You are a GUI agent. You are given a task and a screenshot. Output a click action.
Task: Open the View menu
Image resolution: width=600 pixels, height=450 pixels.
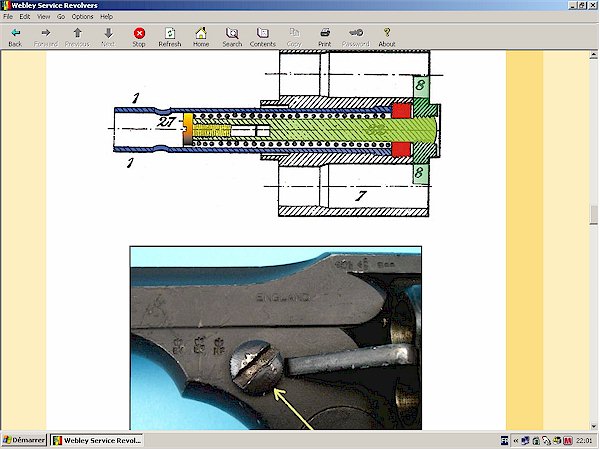point(43,16)
